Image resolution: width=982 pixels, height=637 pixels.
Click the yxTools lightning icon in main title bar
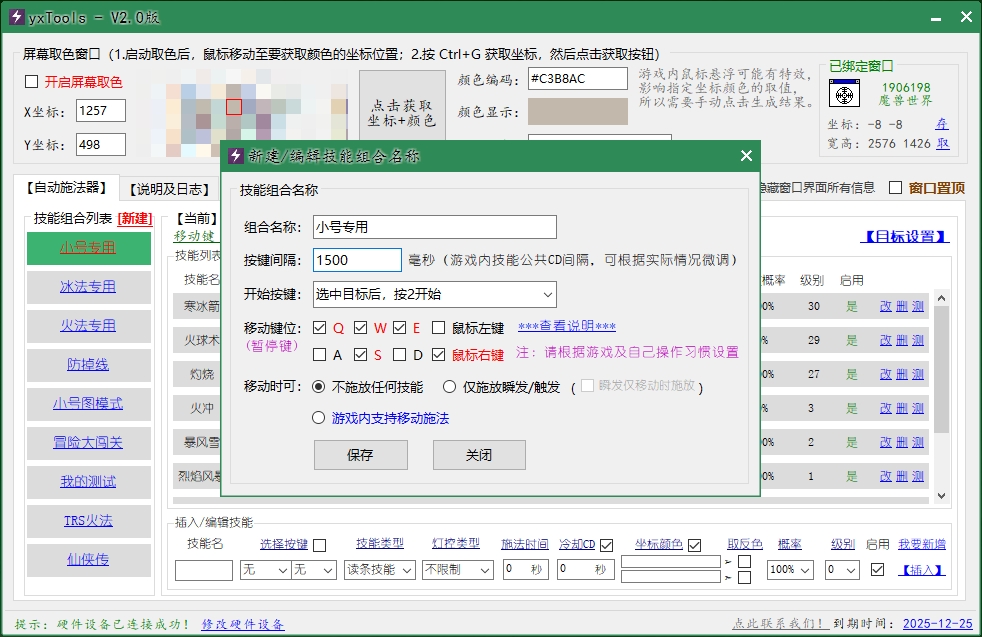coord(16,17)
